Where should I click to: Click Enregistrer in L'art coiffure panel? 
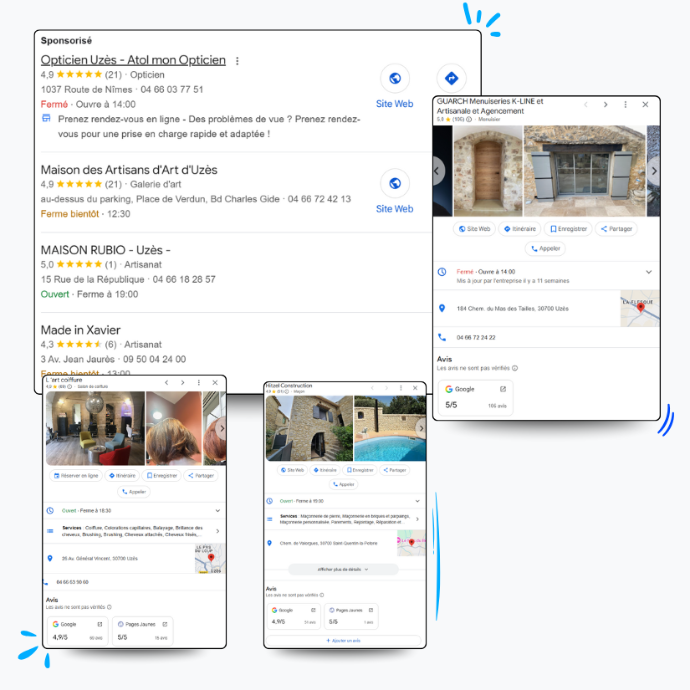click(x=161, y=476)
